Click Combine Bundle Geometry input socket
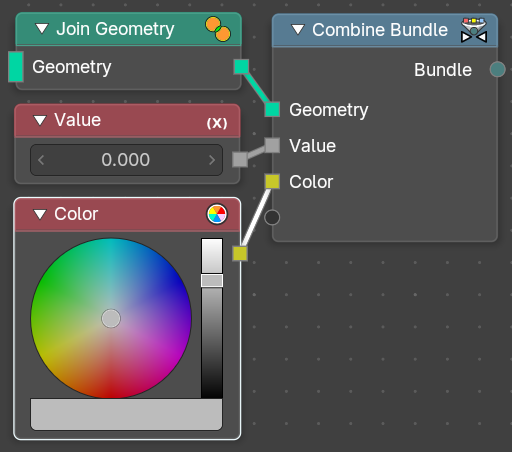The width and height of the screenshot is (512, 452). click(x=272, y=109)
